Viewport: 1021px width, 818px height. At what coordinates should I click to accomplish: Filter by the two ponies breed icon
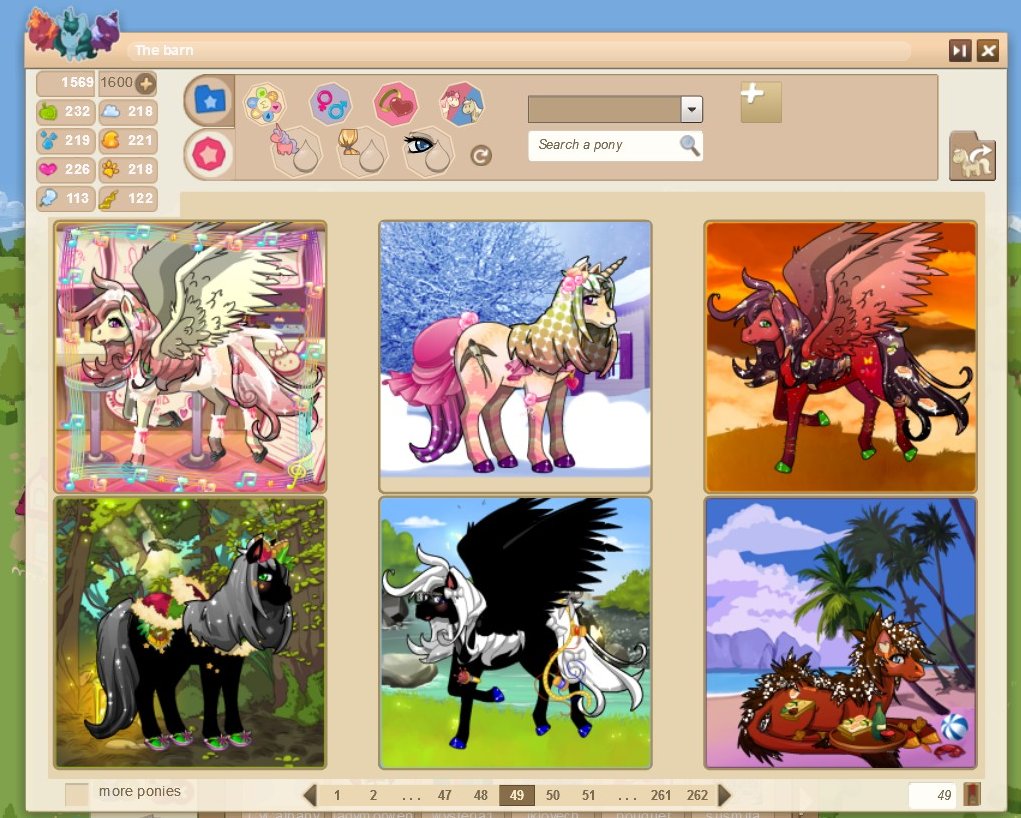click(462, 104)
